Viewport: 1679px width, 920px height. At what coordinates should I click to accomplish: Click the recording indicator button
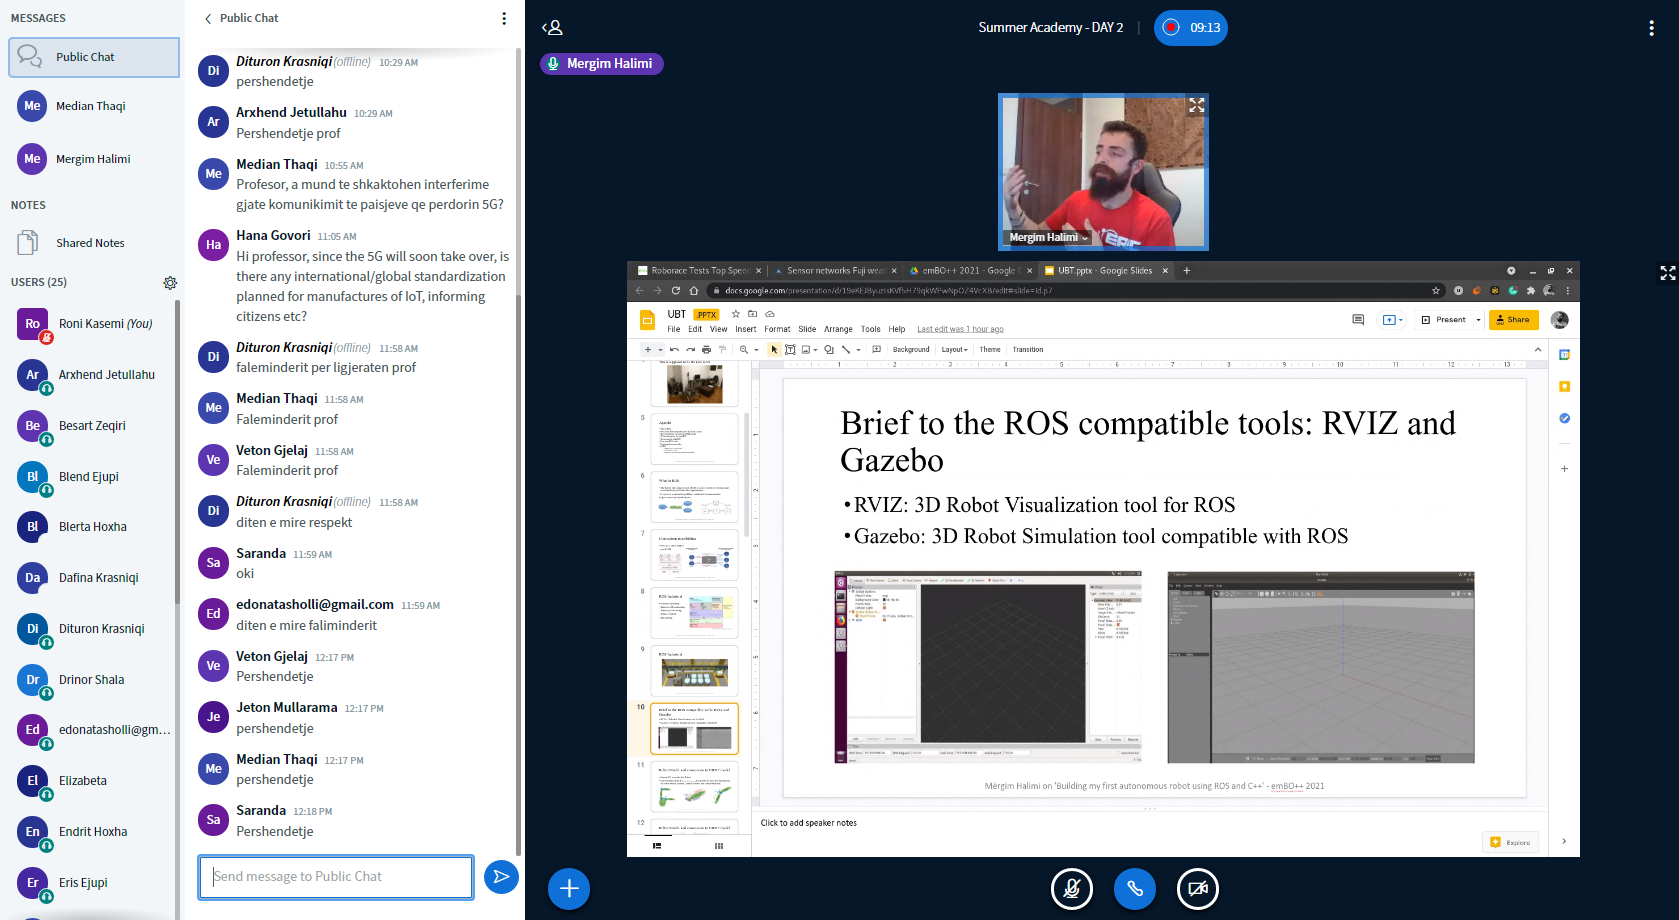(1190, 28)
